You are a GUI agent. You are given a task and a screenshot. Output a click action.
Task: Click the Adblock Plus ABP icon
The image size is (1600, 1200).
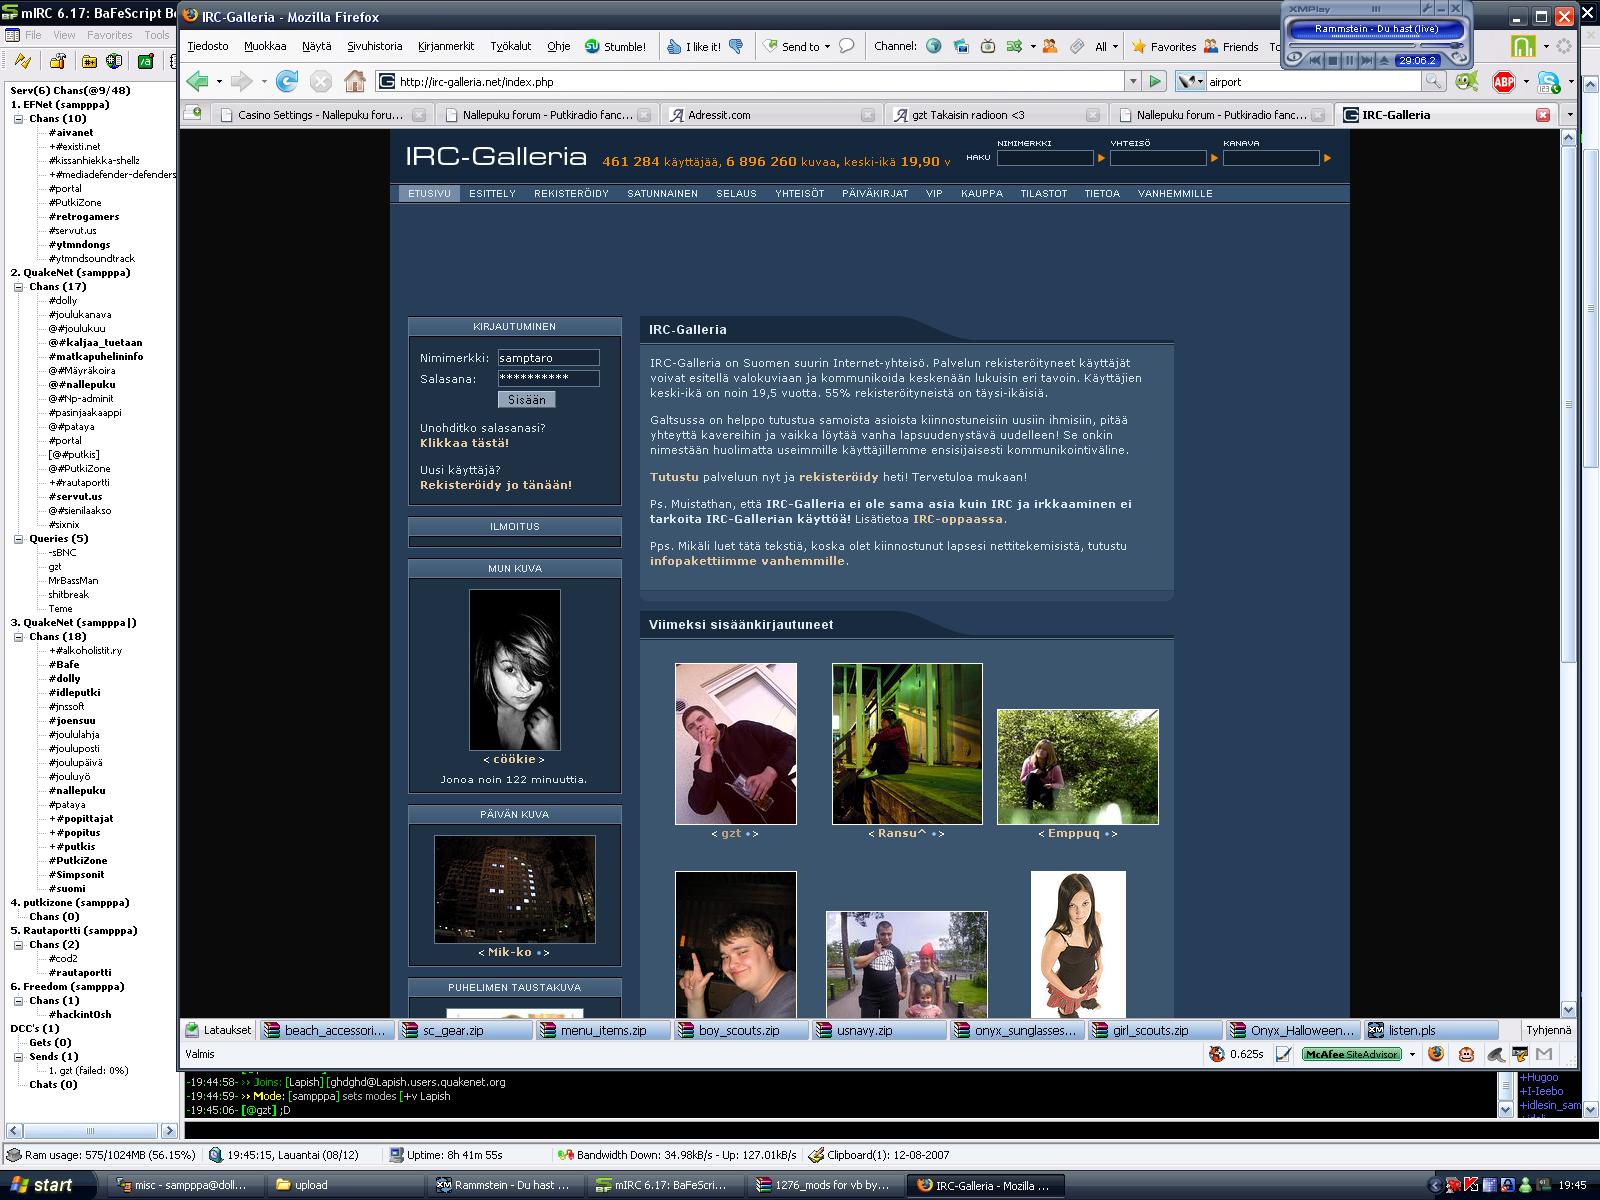1503,82
